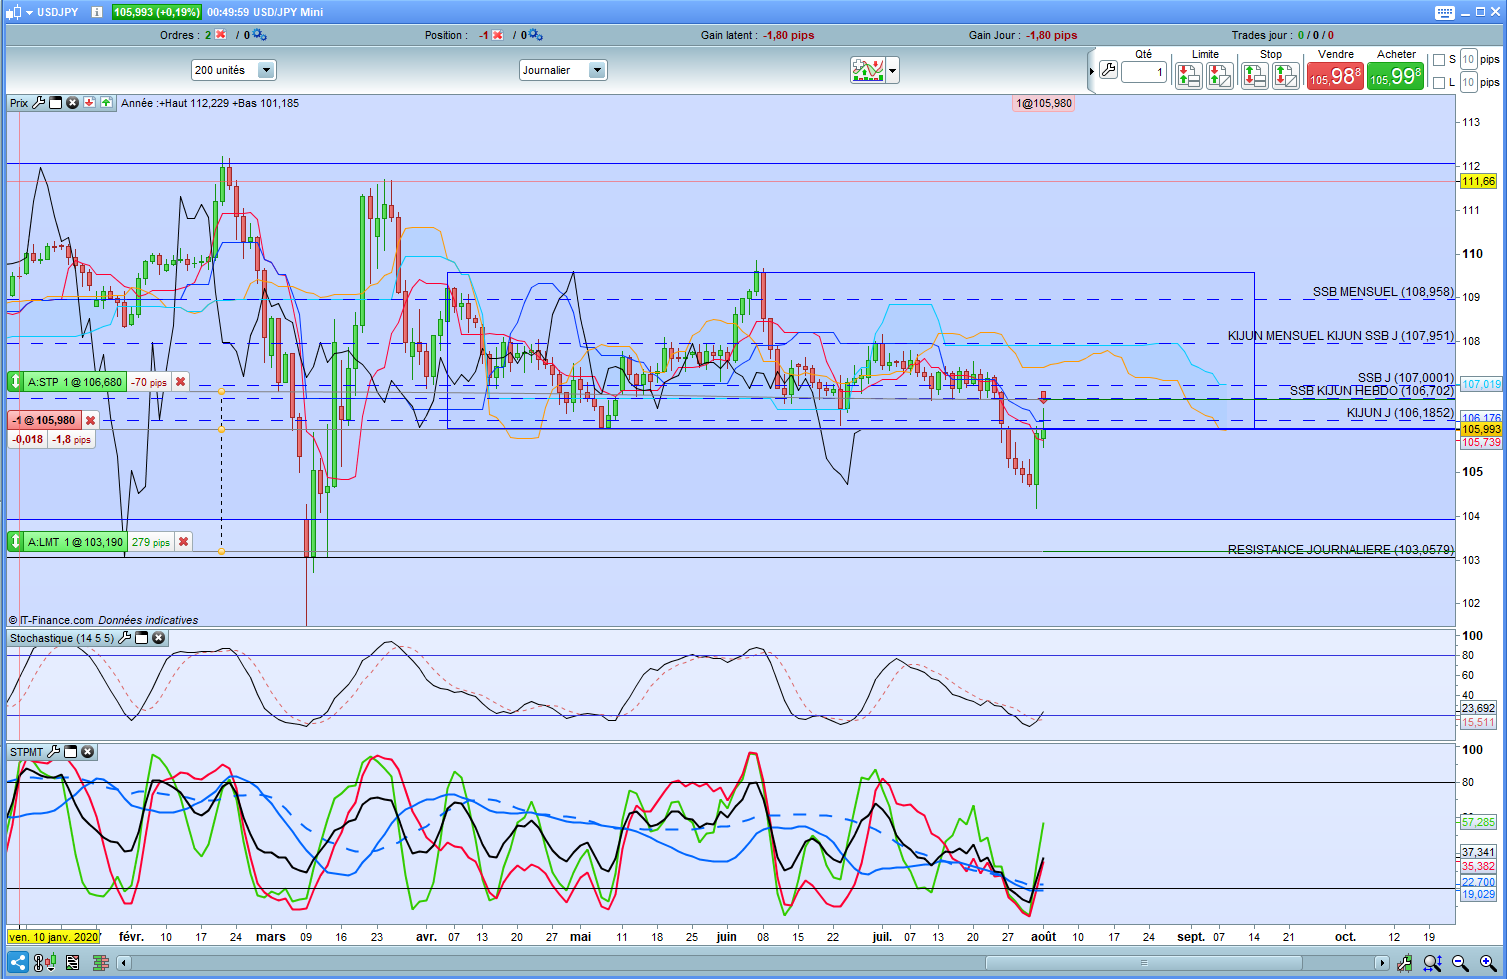Move the Prix panel up
1507x979 pixels.
106,103
